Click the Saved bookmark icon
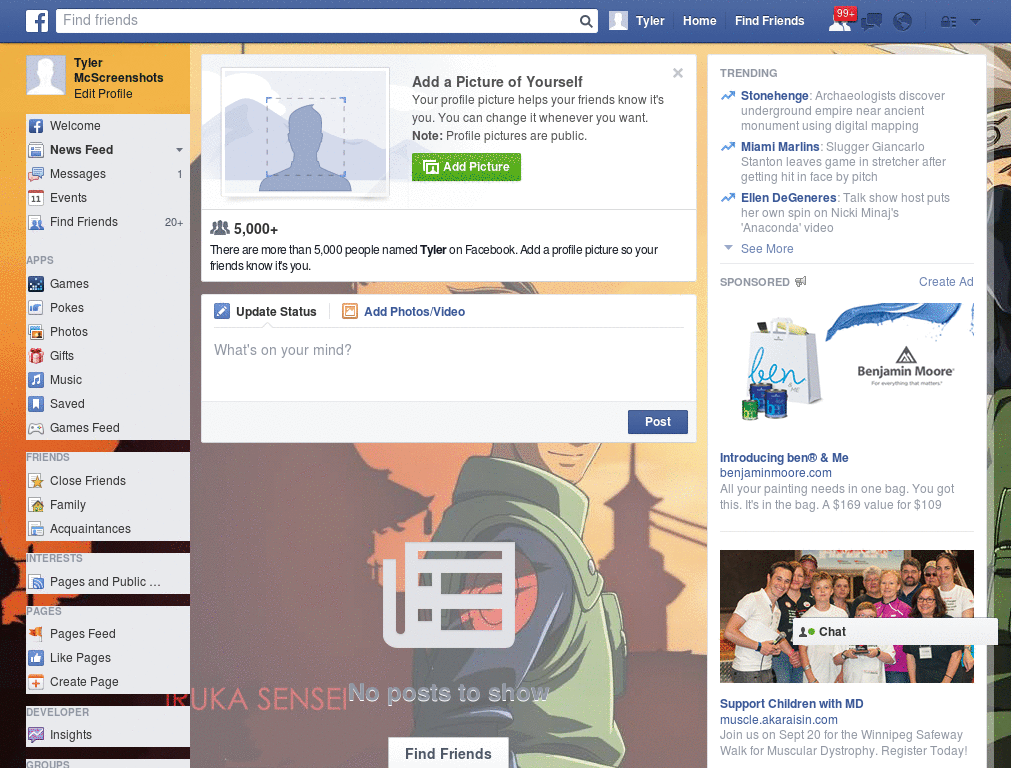Viewport: 1024px width, 768px height. pos(36,404)
